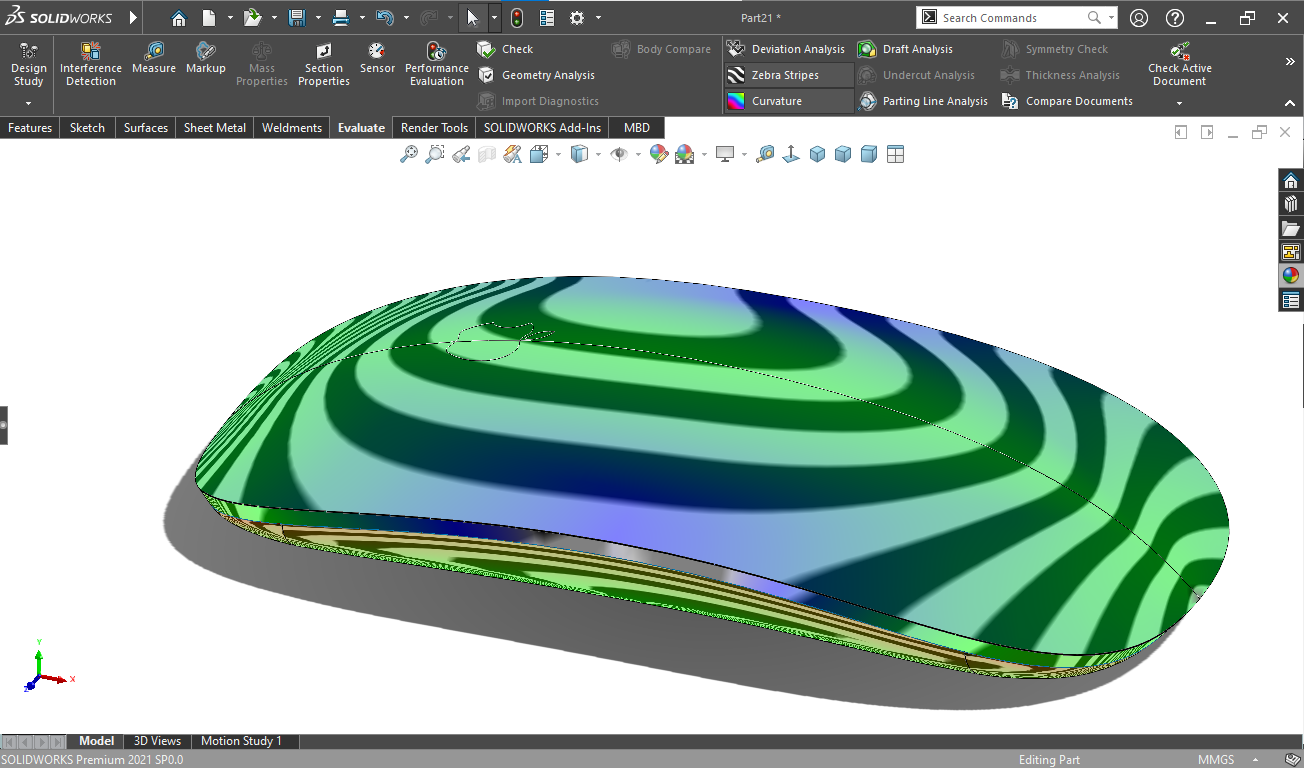Launch Interference Detection tool

(x=91, y=64)
